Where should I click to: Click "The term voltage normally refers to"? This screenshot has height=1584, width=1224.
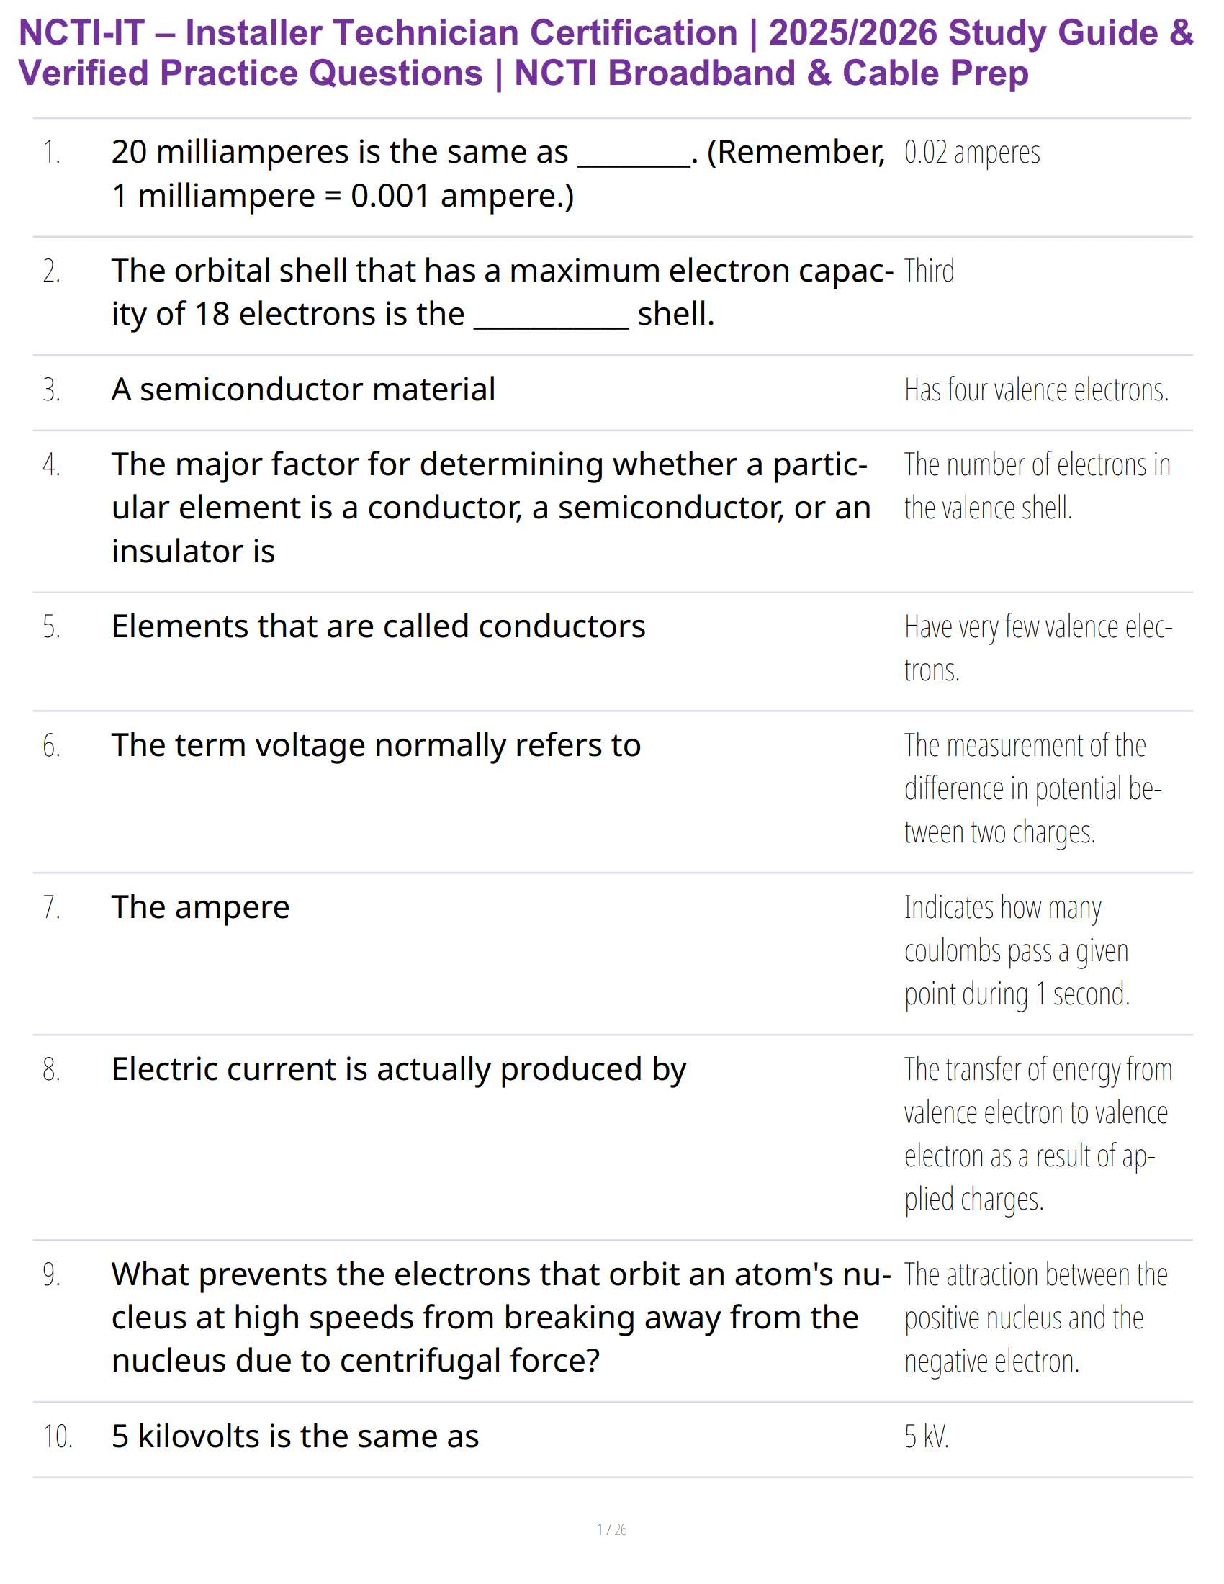click(x=376, y=745)
